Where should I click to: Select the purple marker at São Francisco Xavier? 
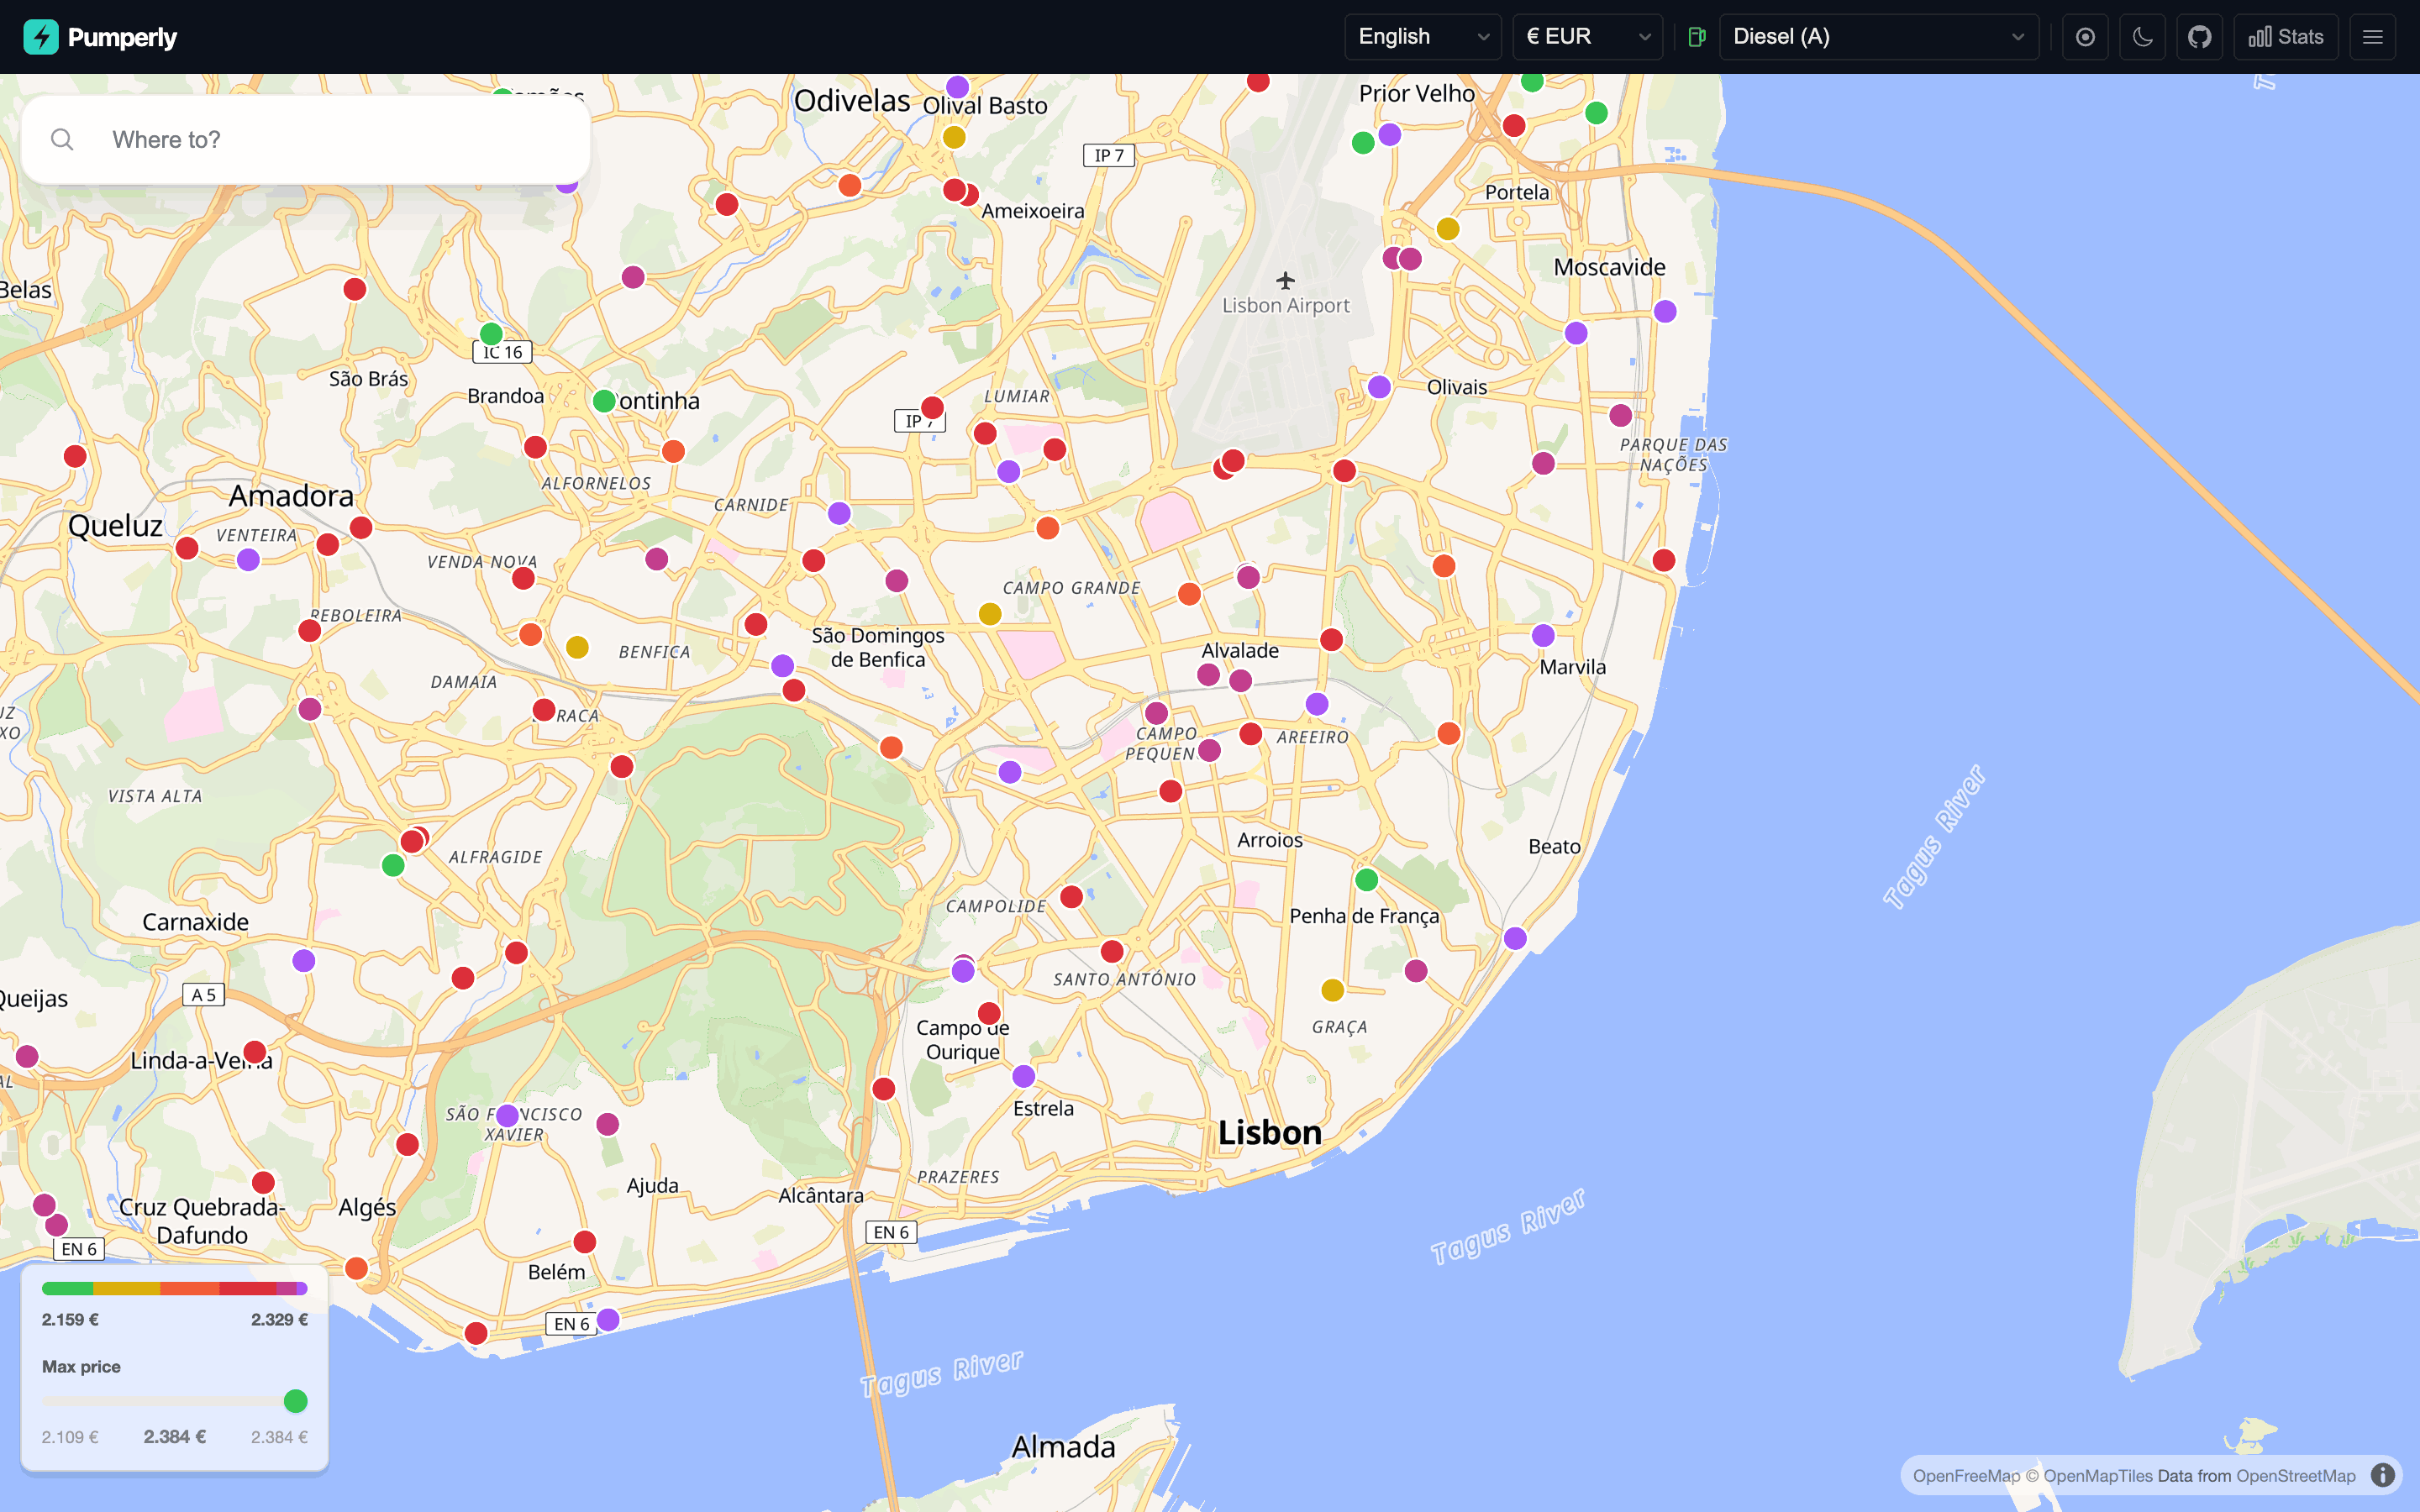pyautogui.click(x=508, y=1115)
